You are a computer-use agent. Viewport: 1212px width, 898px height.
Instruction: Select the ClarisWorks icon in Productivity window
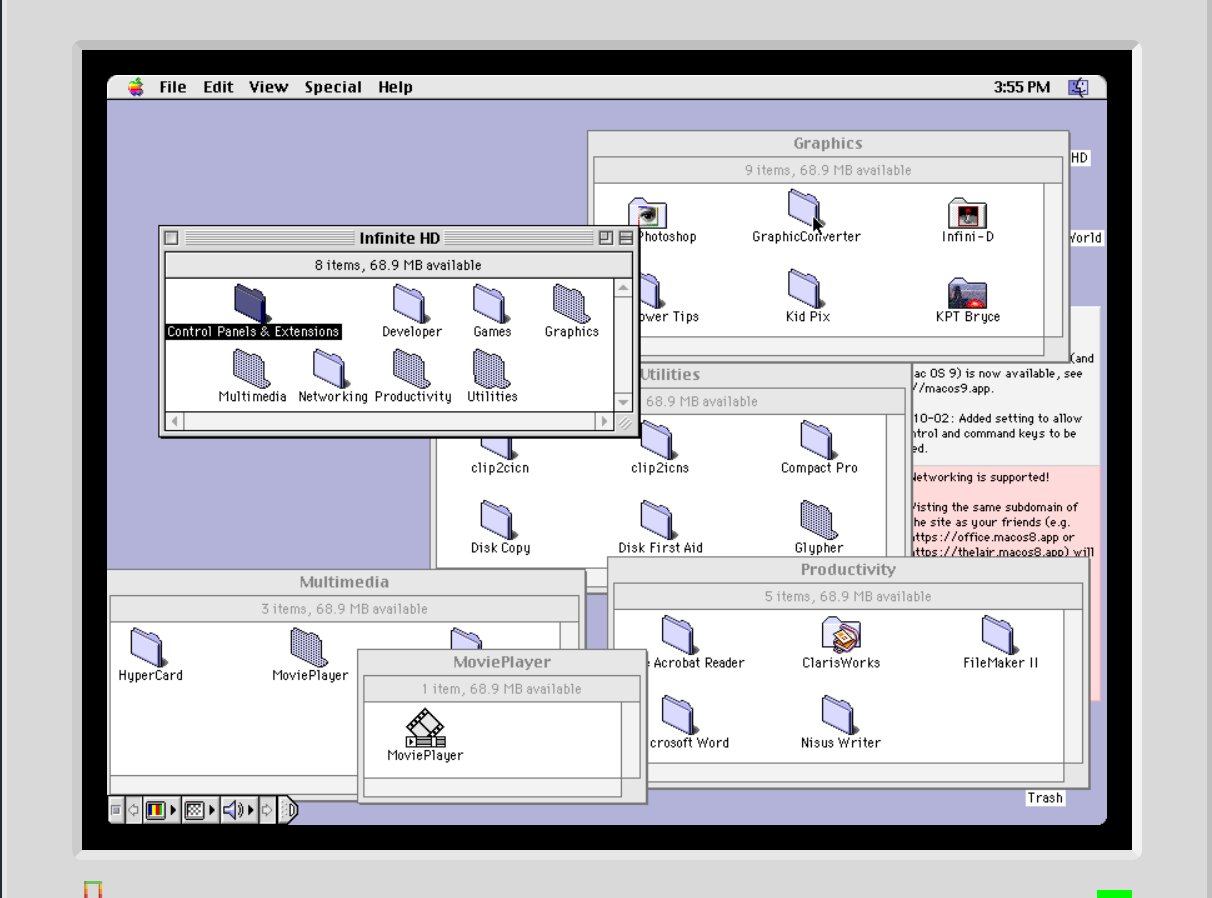841,634
